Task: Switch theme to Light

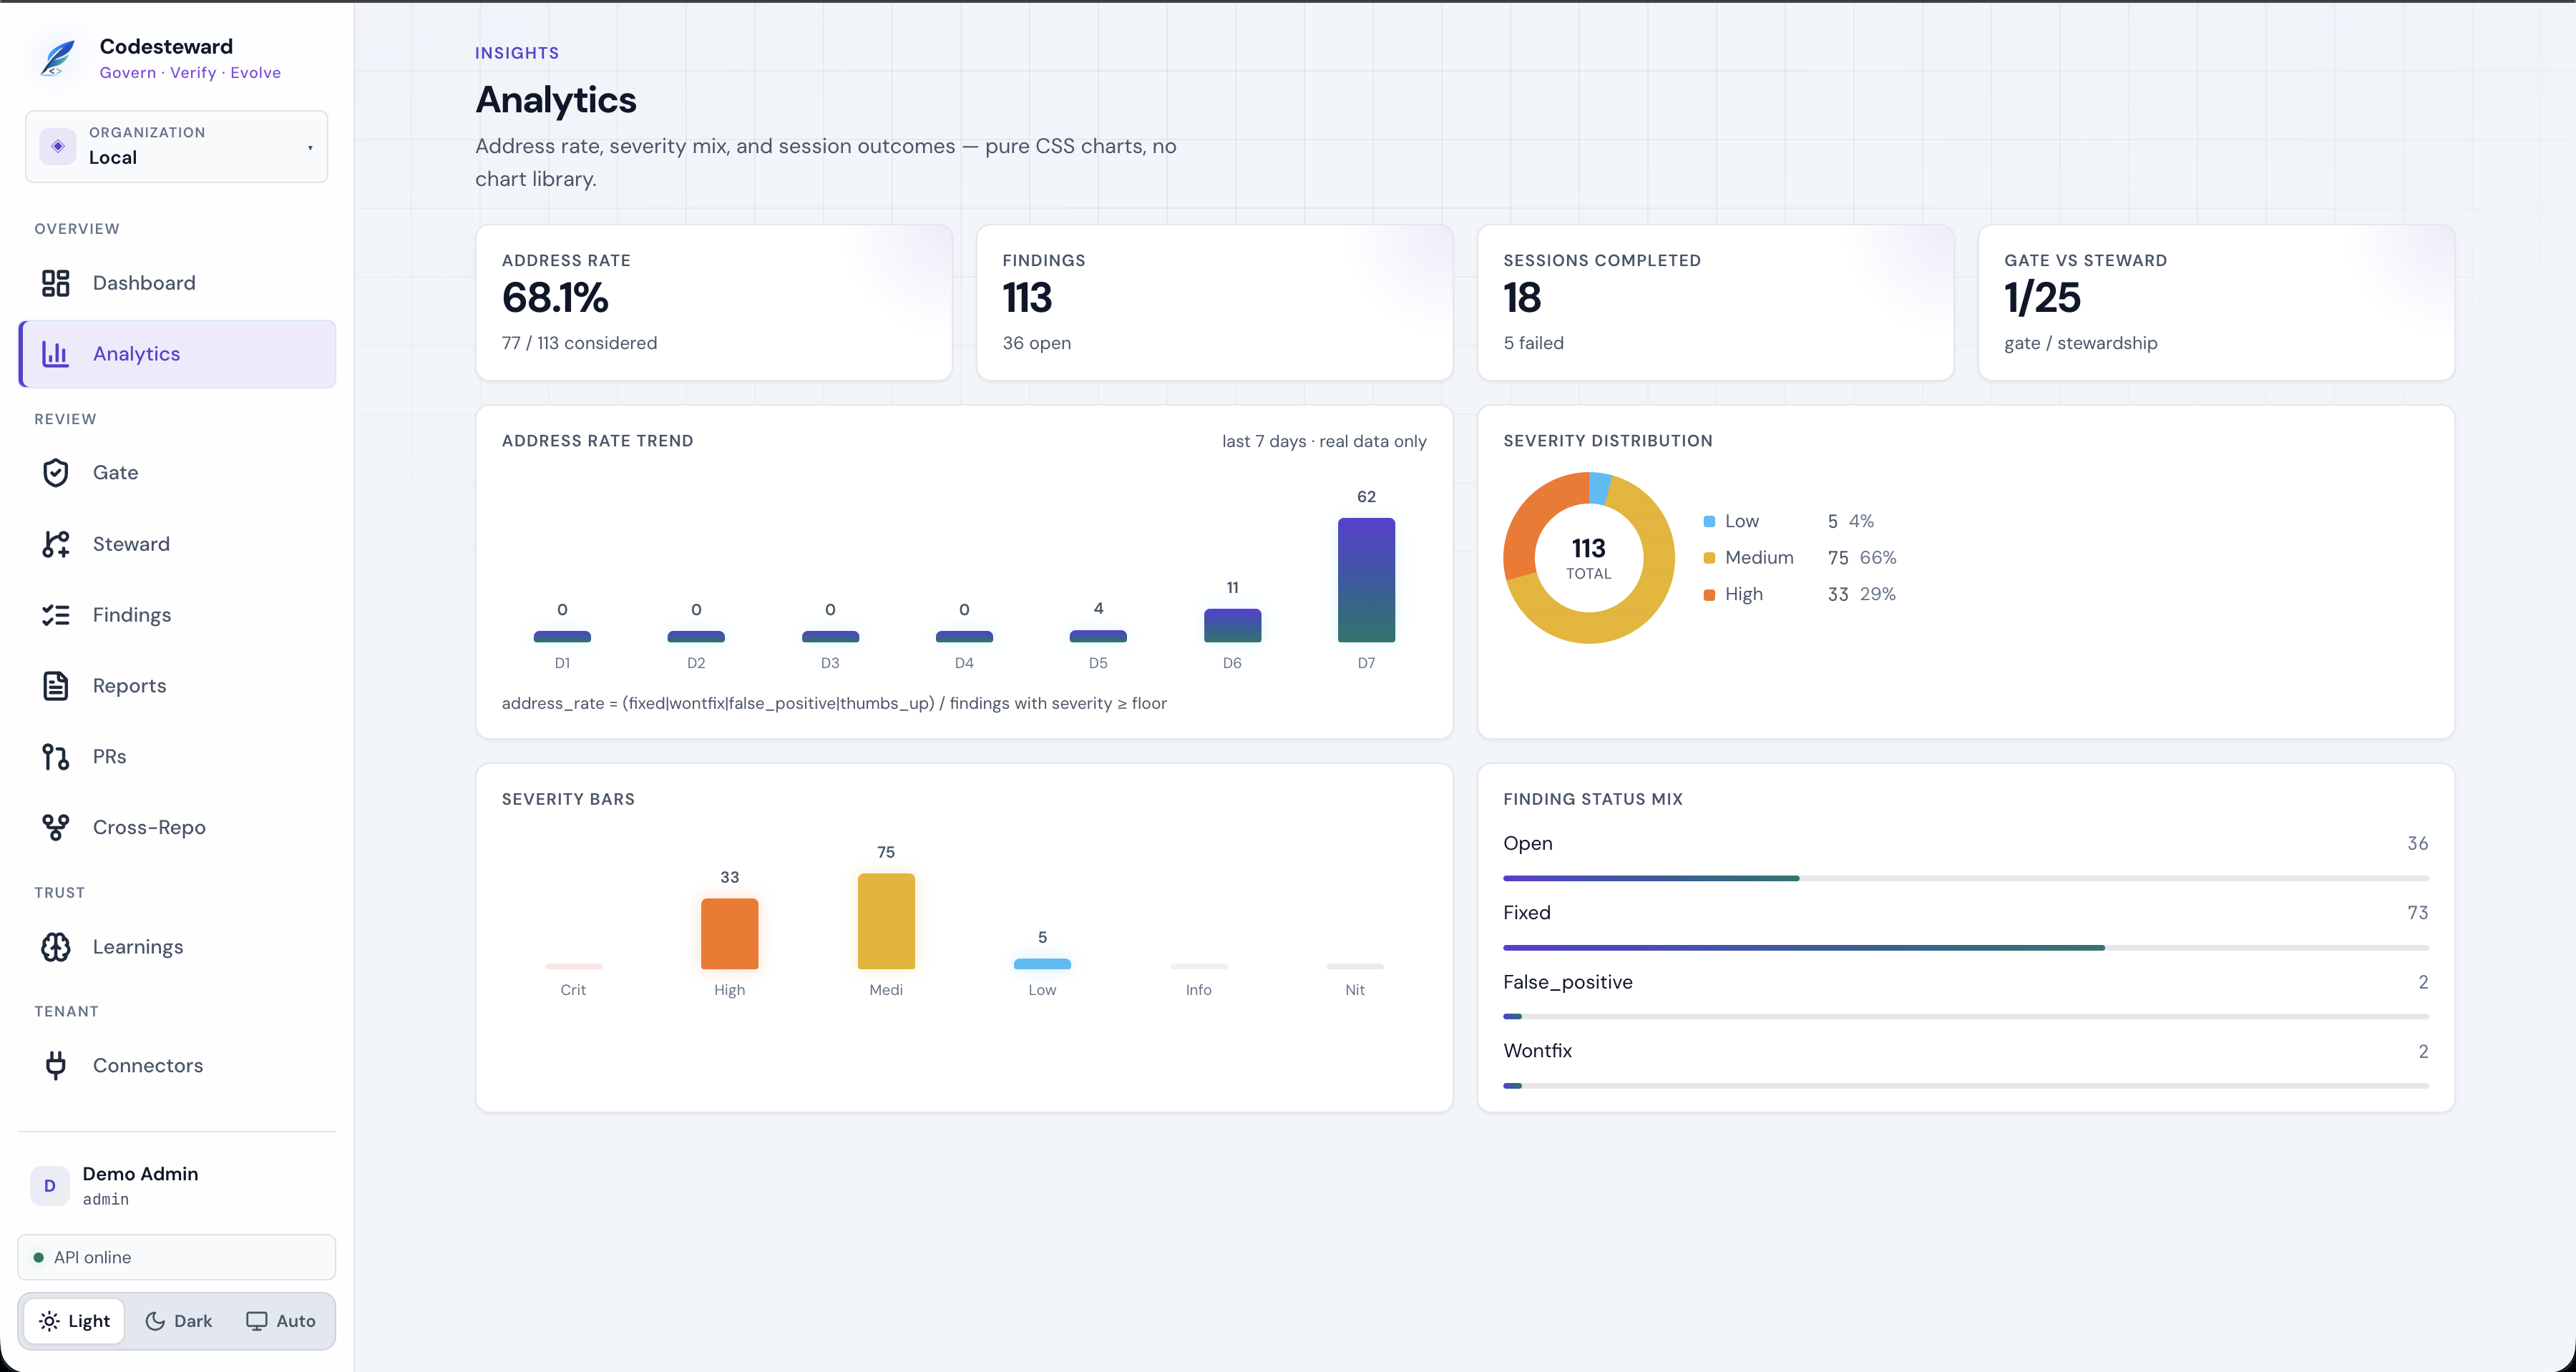Action: [75, 1321]
